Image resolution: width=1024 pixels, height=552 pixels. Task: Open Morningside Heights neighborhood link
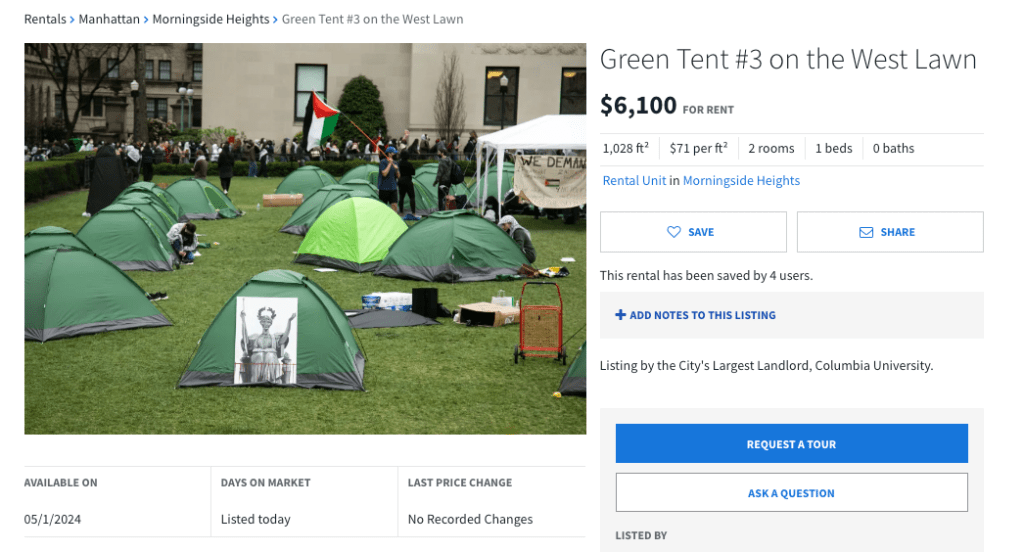pos(741,181)
